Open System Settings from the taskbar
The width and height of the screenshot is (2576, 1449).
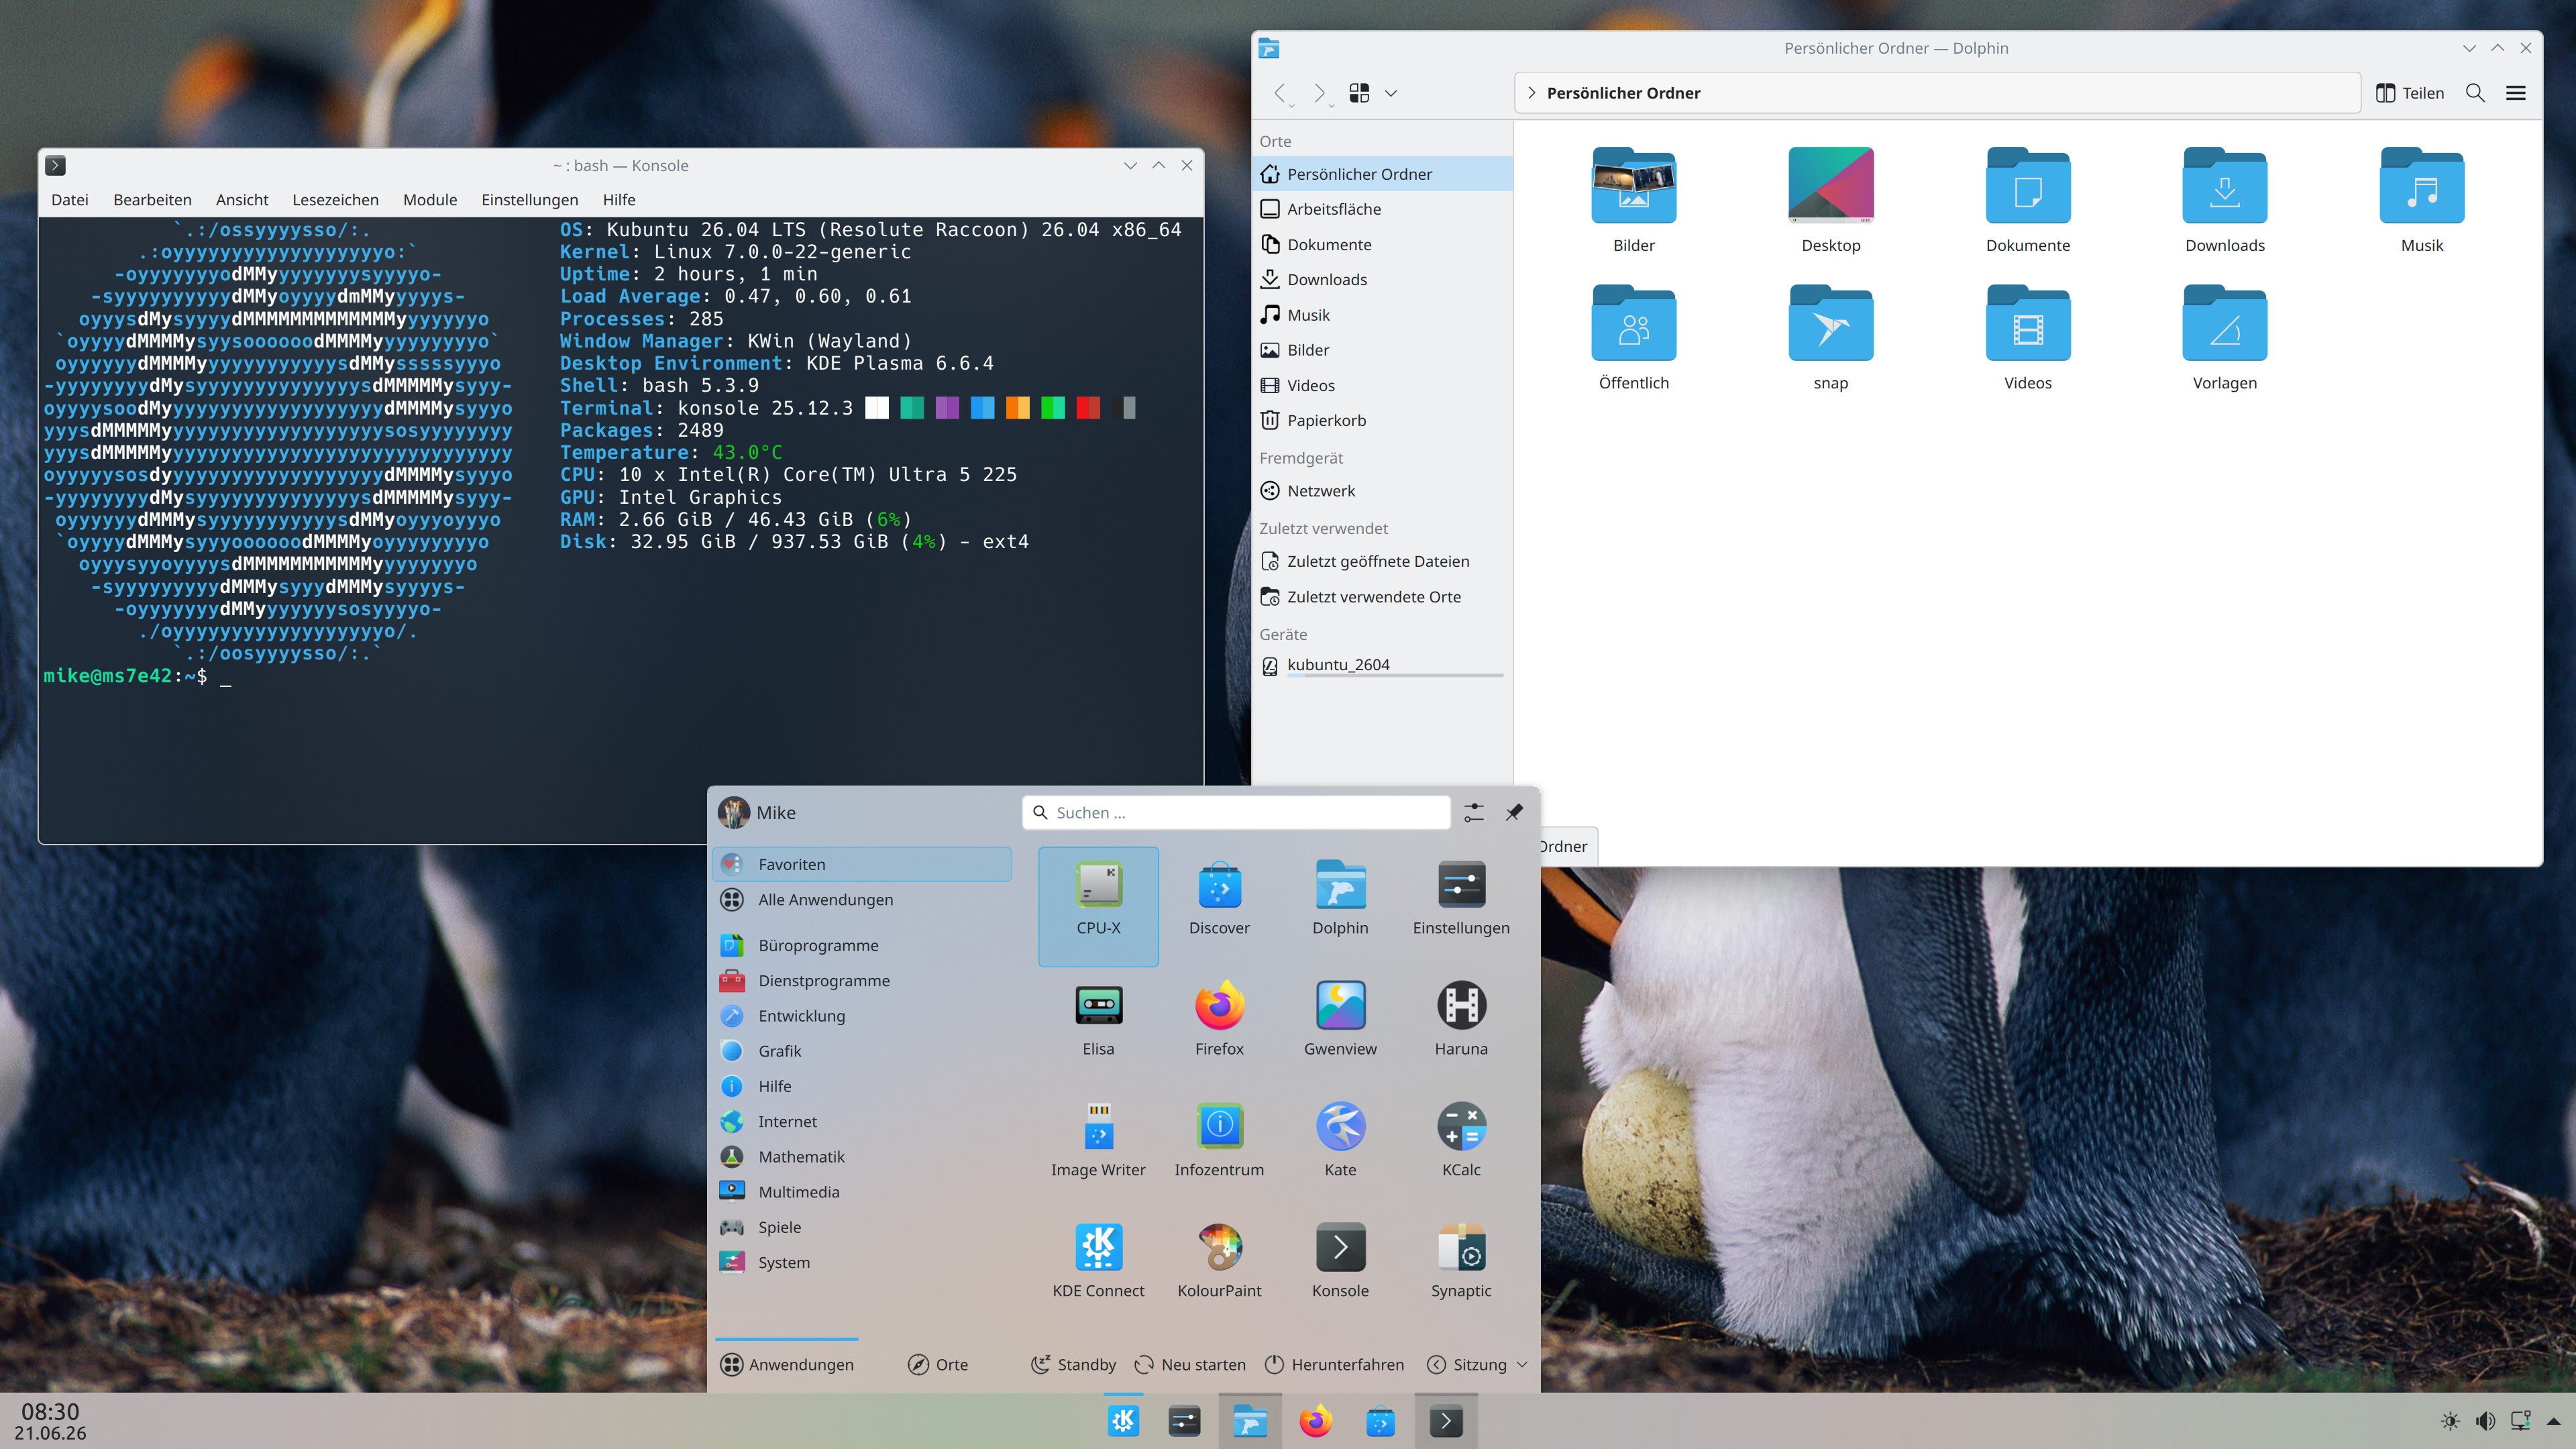coord(1185,1421)
